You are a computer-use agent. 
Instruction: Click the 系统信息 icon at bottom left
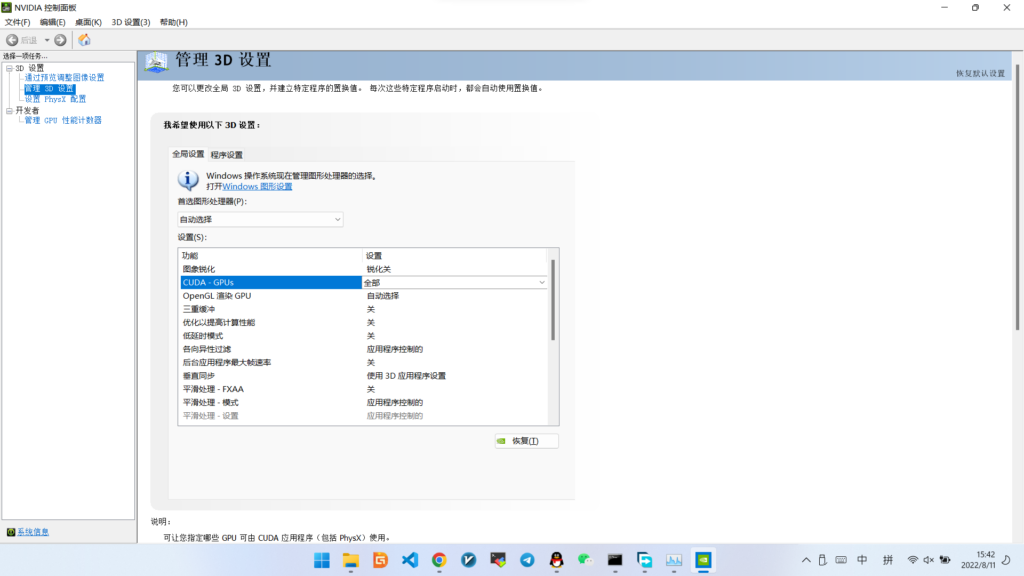point(10,532)
